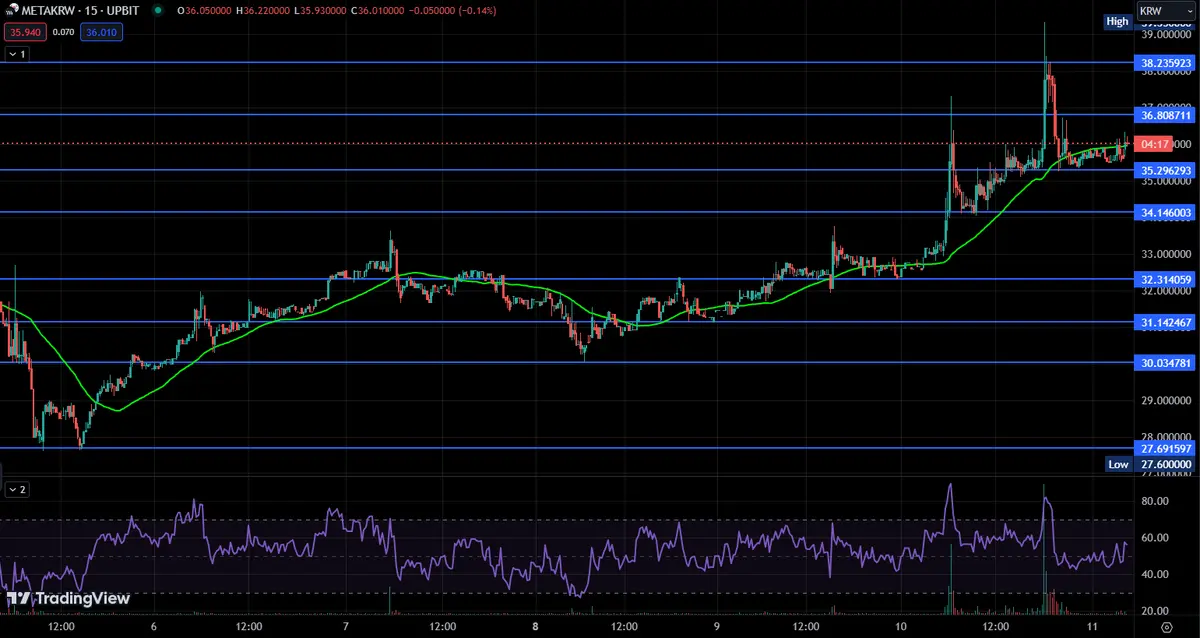The image size is (1200, 638).
Task: Click the 33.000000 price axis label
Action: (x=1166, y=254)
